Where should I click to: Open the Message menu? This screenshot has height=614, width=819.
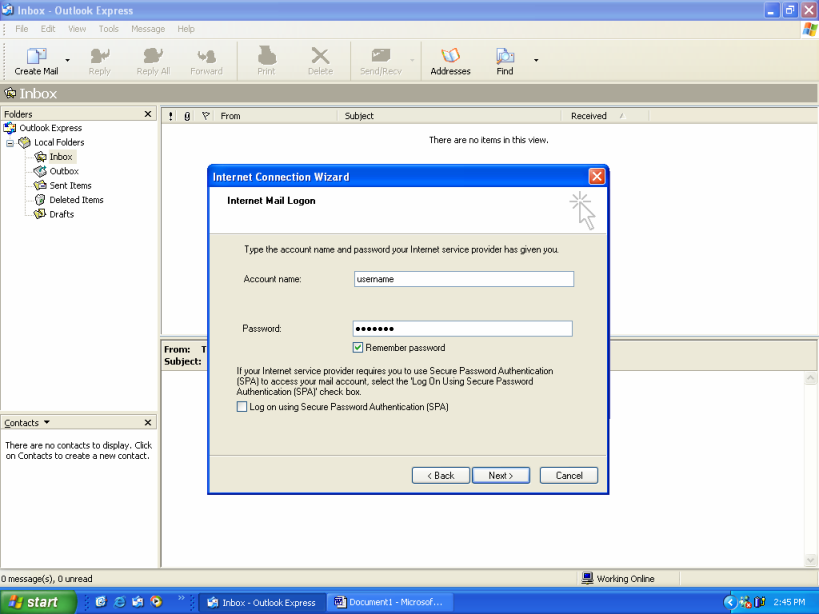click(x=148, y=29)
